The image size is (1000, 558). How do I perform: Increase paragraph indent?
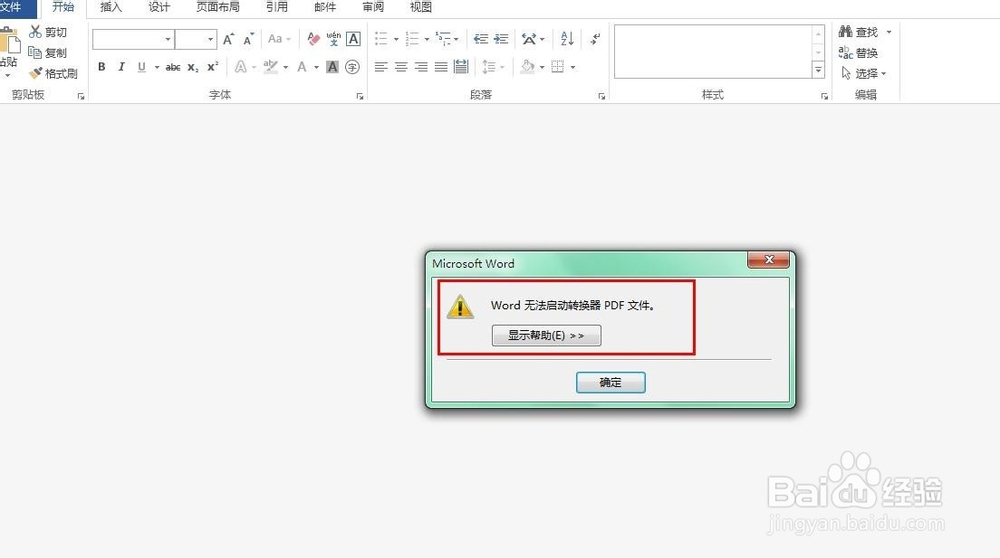[x=501, y=39]
